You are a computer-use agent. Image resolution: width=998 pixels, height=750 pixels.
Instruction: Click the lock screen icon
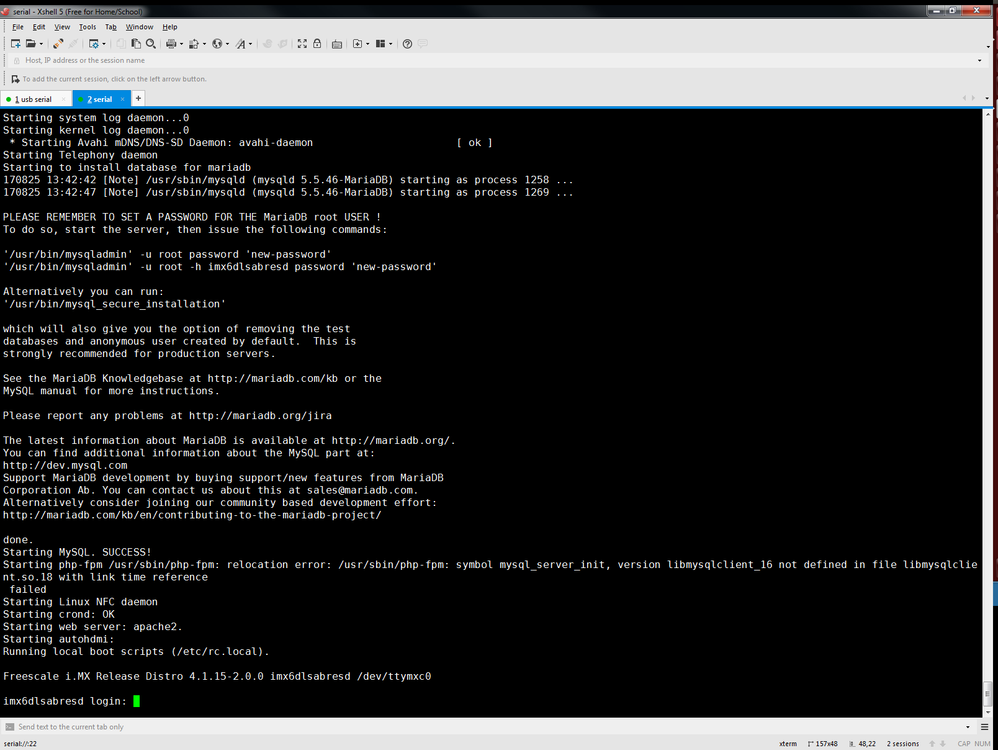coord(317,43)
